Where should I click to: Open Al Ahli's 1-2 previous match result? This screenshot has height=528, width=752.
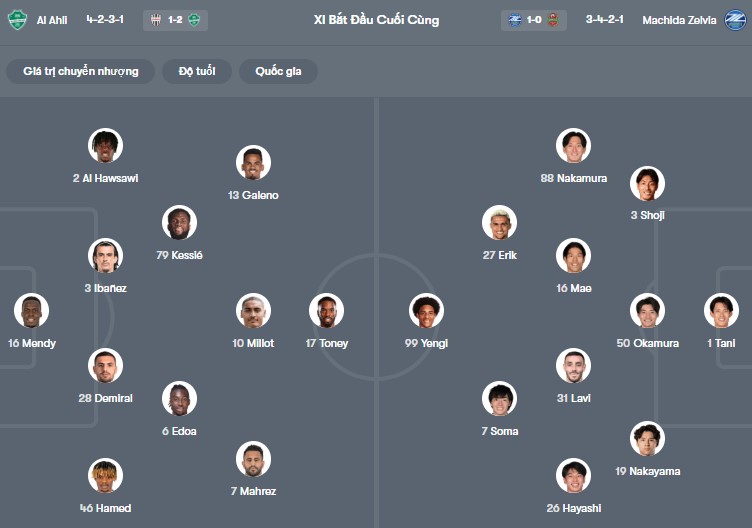[173, 20]
